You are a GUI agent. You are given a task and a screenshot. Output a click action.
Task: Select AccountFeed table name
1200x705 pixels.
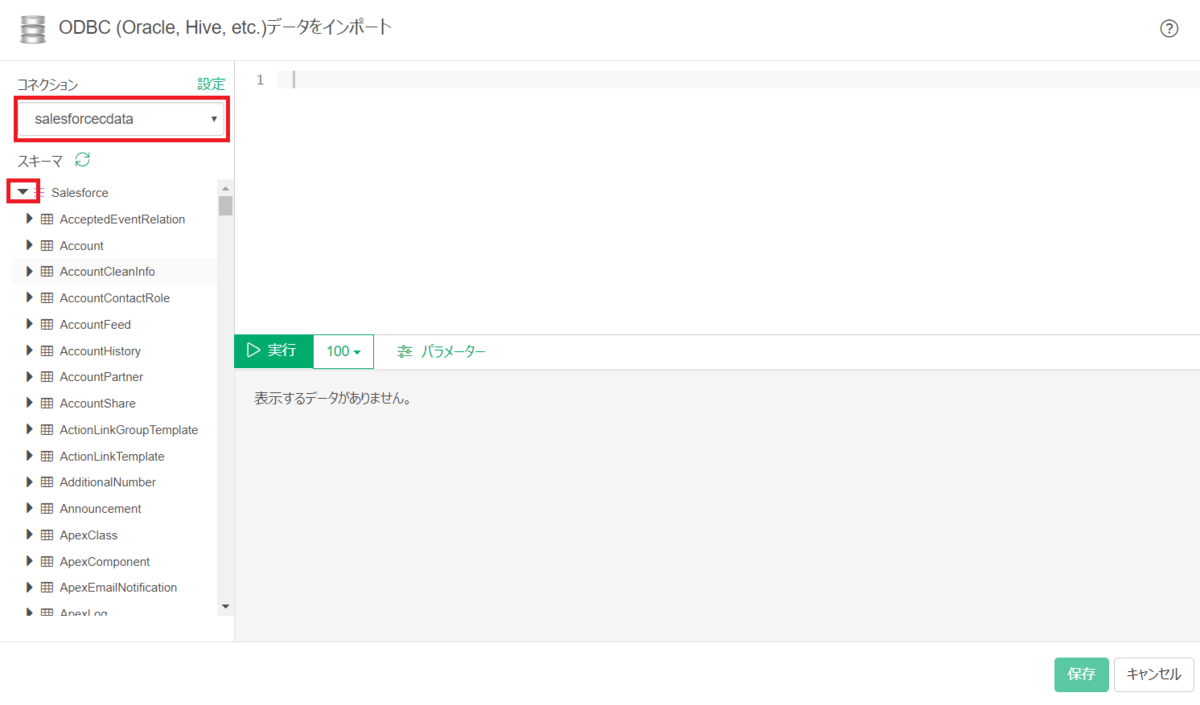click(x=95, y=324)
